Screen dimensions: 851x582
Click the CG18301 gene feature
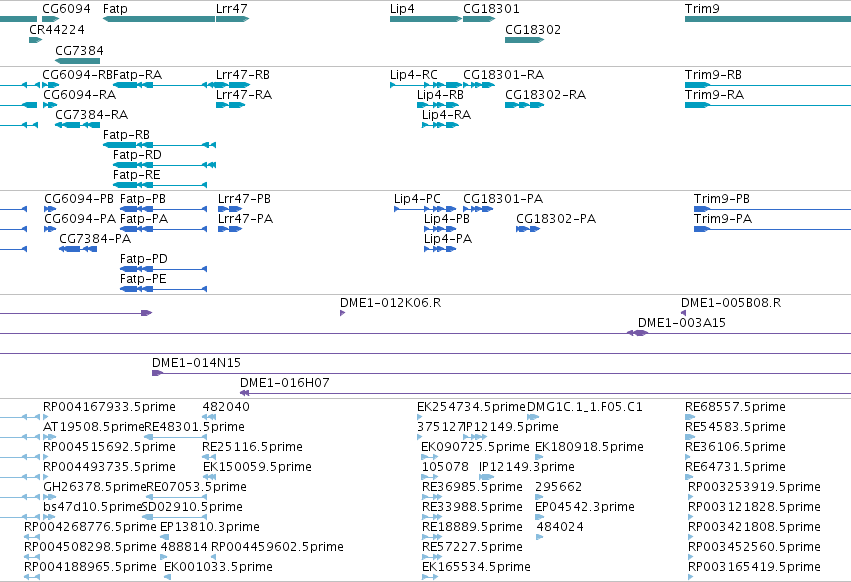click(479, 19)
